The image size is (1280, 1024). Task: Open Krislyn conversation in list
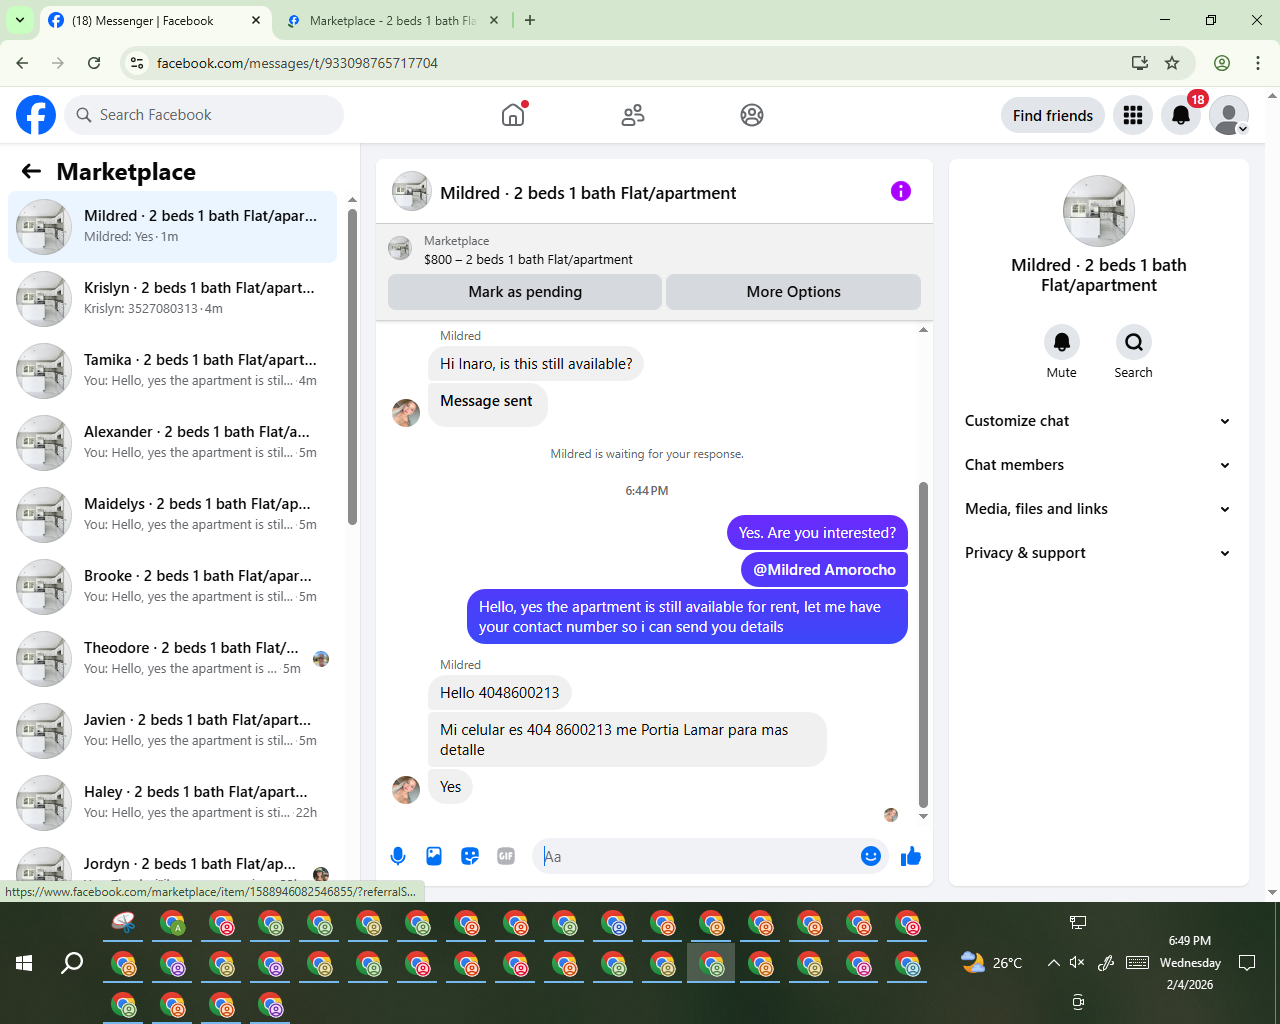tap(172, 299)
